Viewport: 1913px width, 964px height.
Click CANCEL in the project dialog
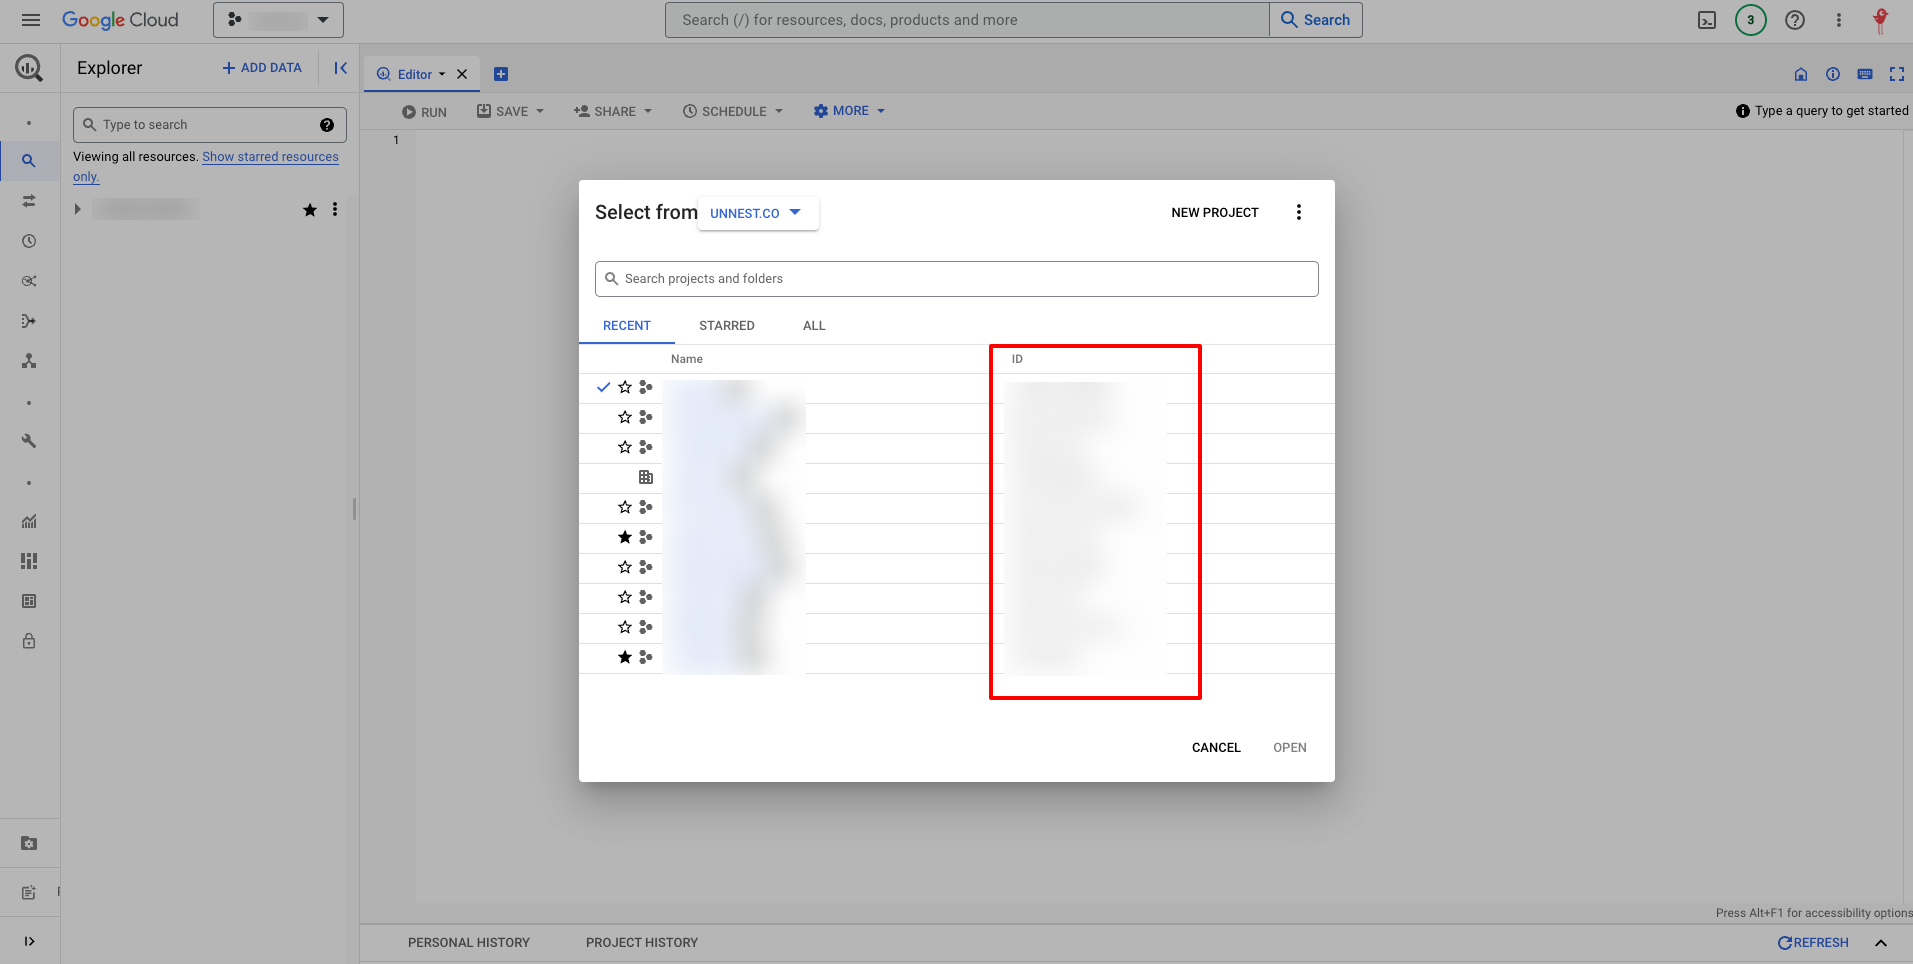tap(1216, 748)
